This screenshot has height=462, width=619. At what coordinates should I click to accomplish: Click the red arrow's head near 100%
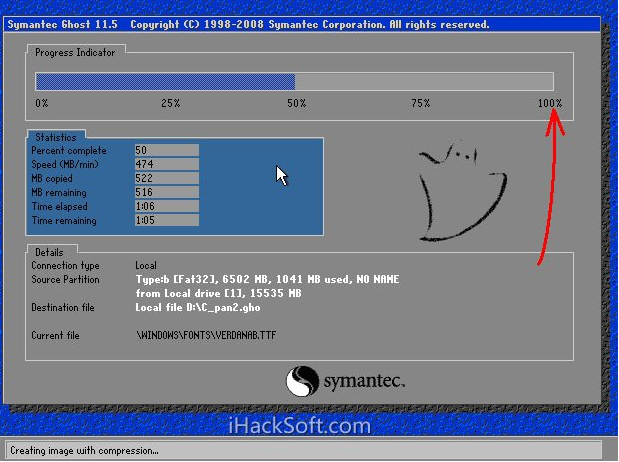(x=555, y=119)
